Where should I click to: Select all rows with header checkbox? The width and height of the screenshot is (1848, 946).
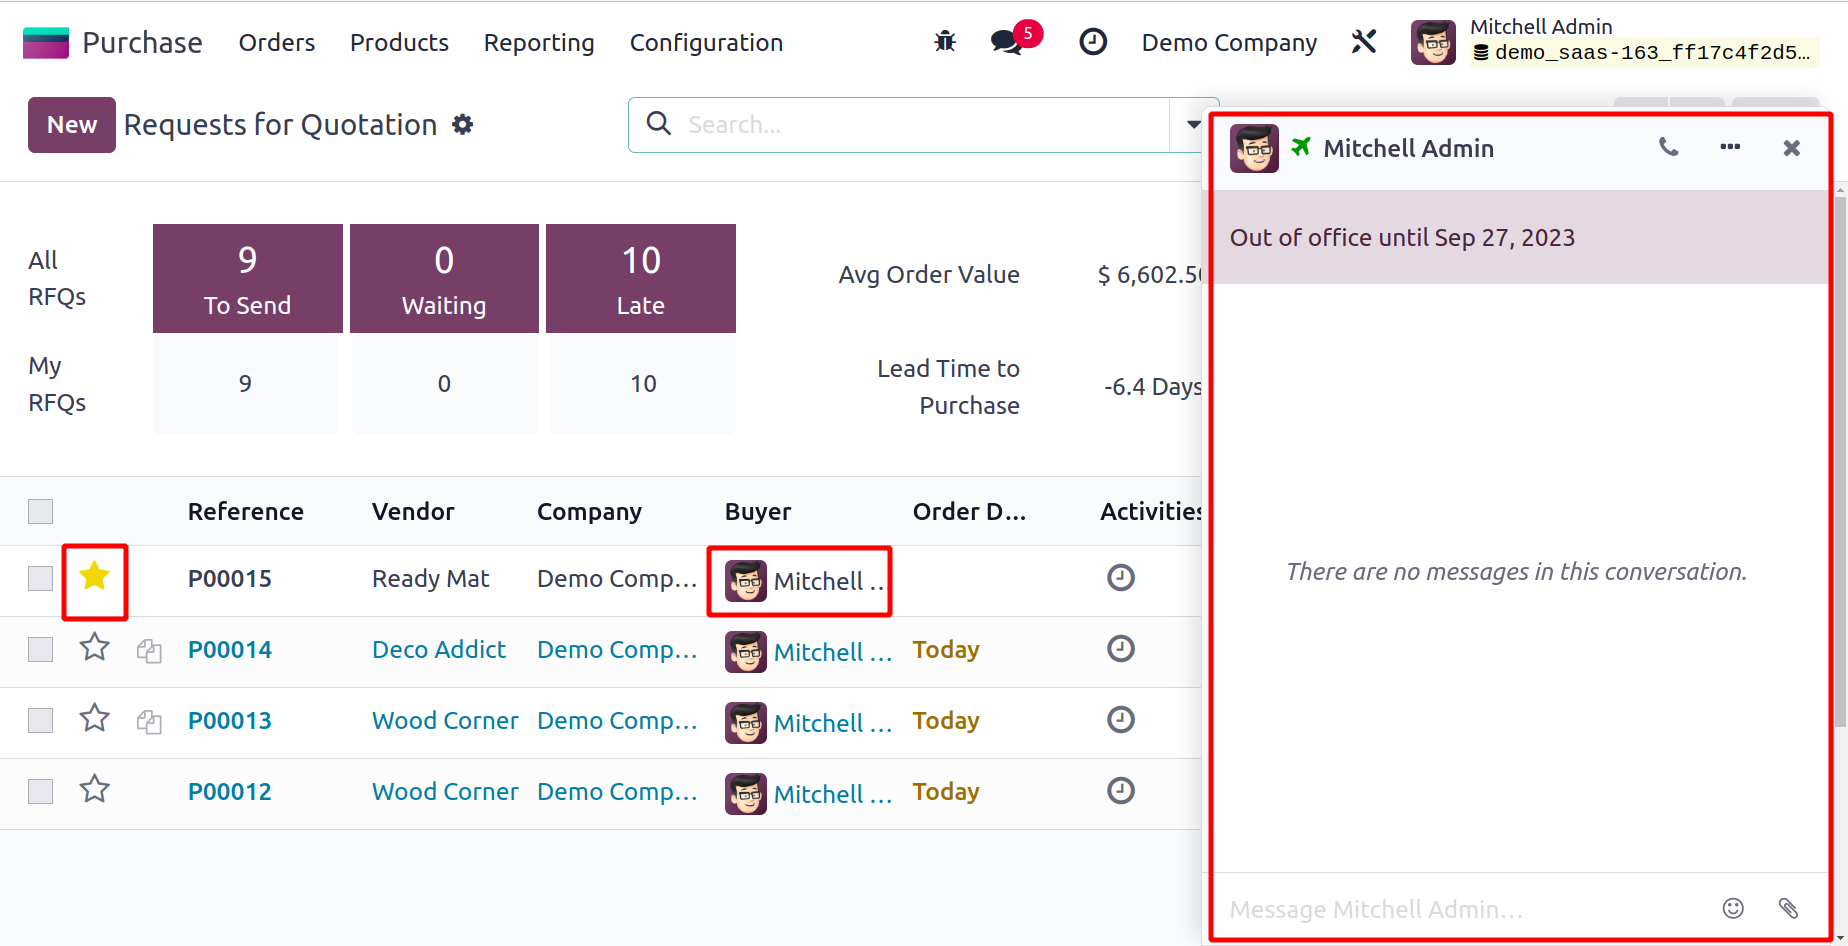[x=40, y=512]
